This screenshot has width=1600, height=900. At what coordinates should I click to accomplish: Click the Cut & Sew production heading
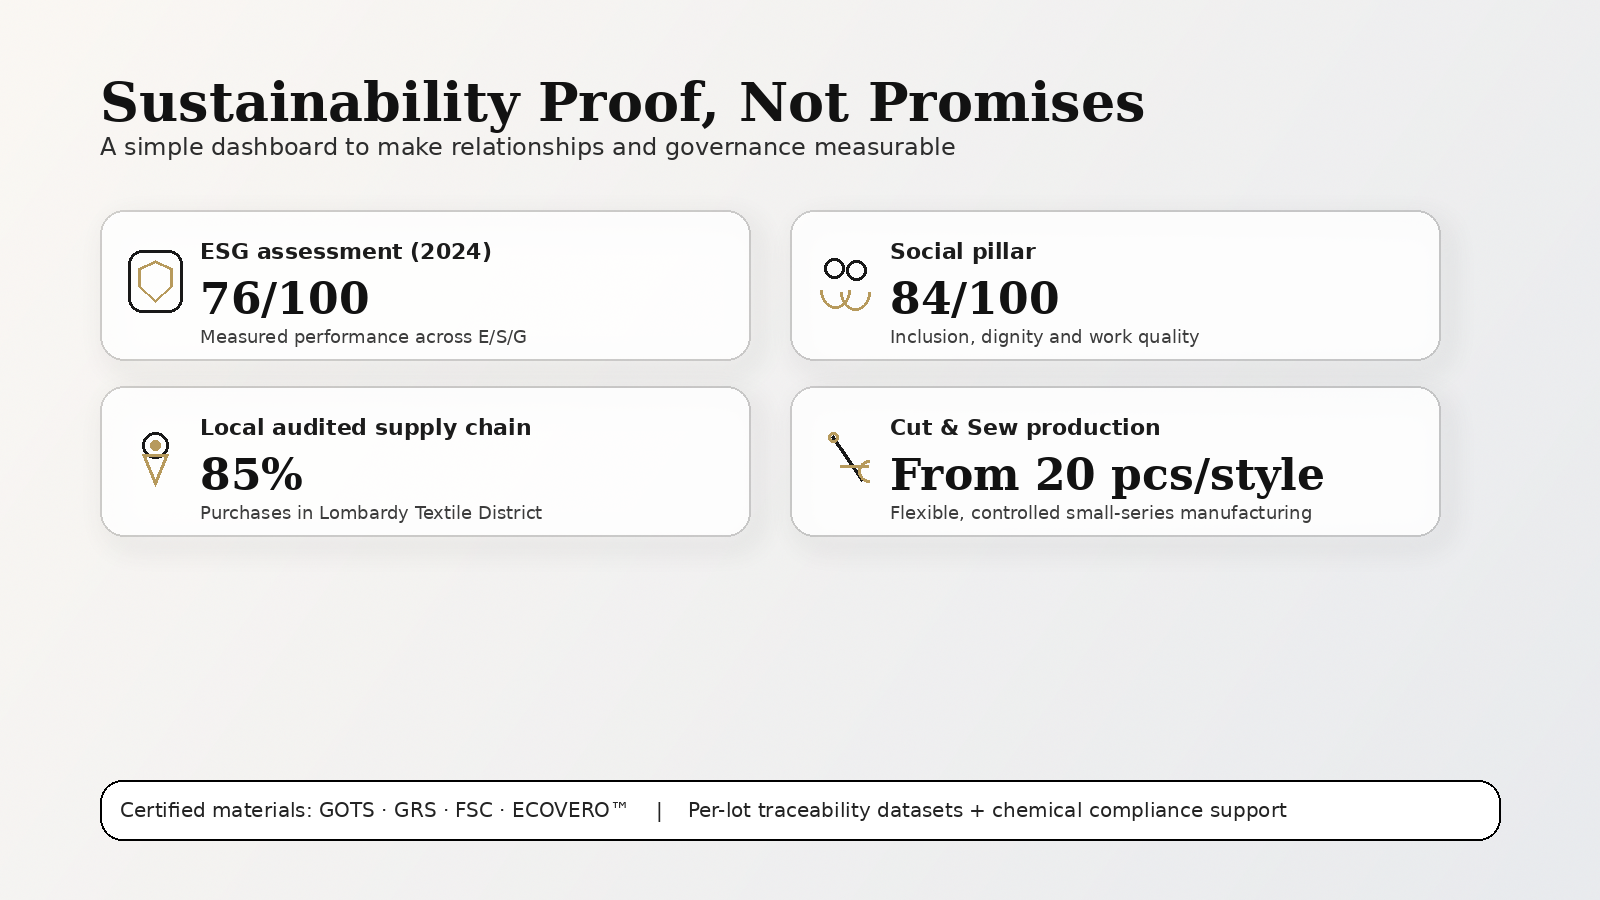[x=1025, y=427]
